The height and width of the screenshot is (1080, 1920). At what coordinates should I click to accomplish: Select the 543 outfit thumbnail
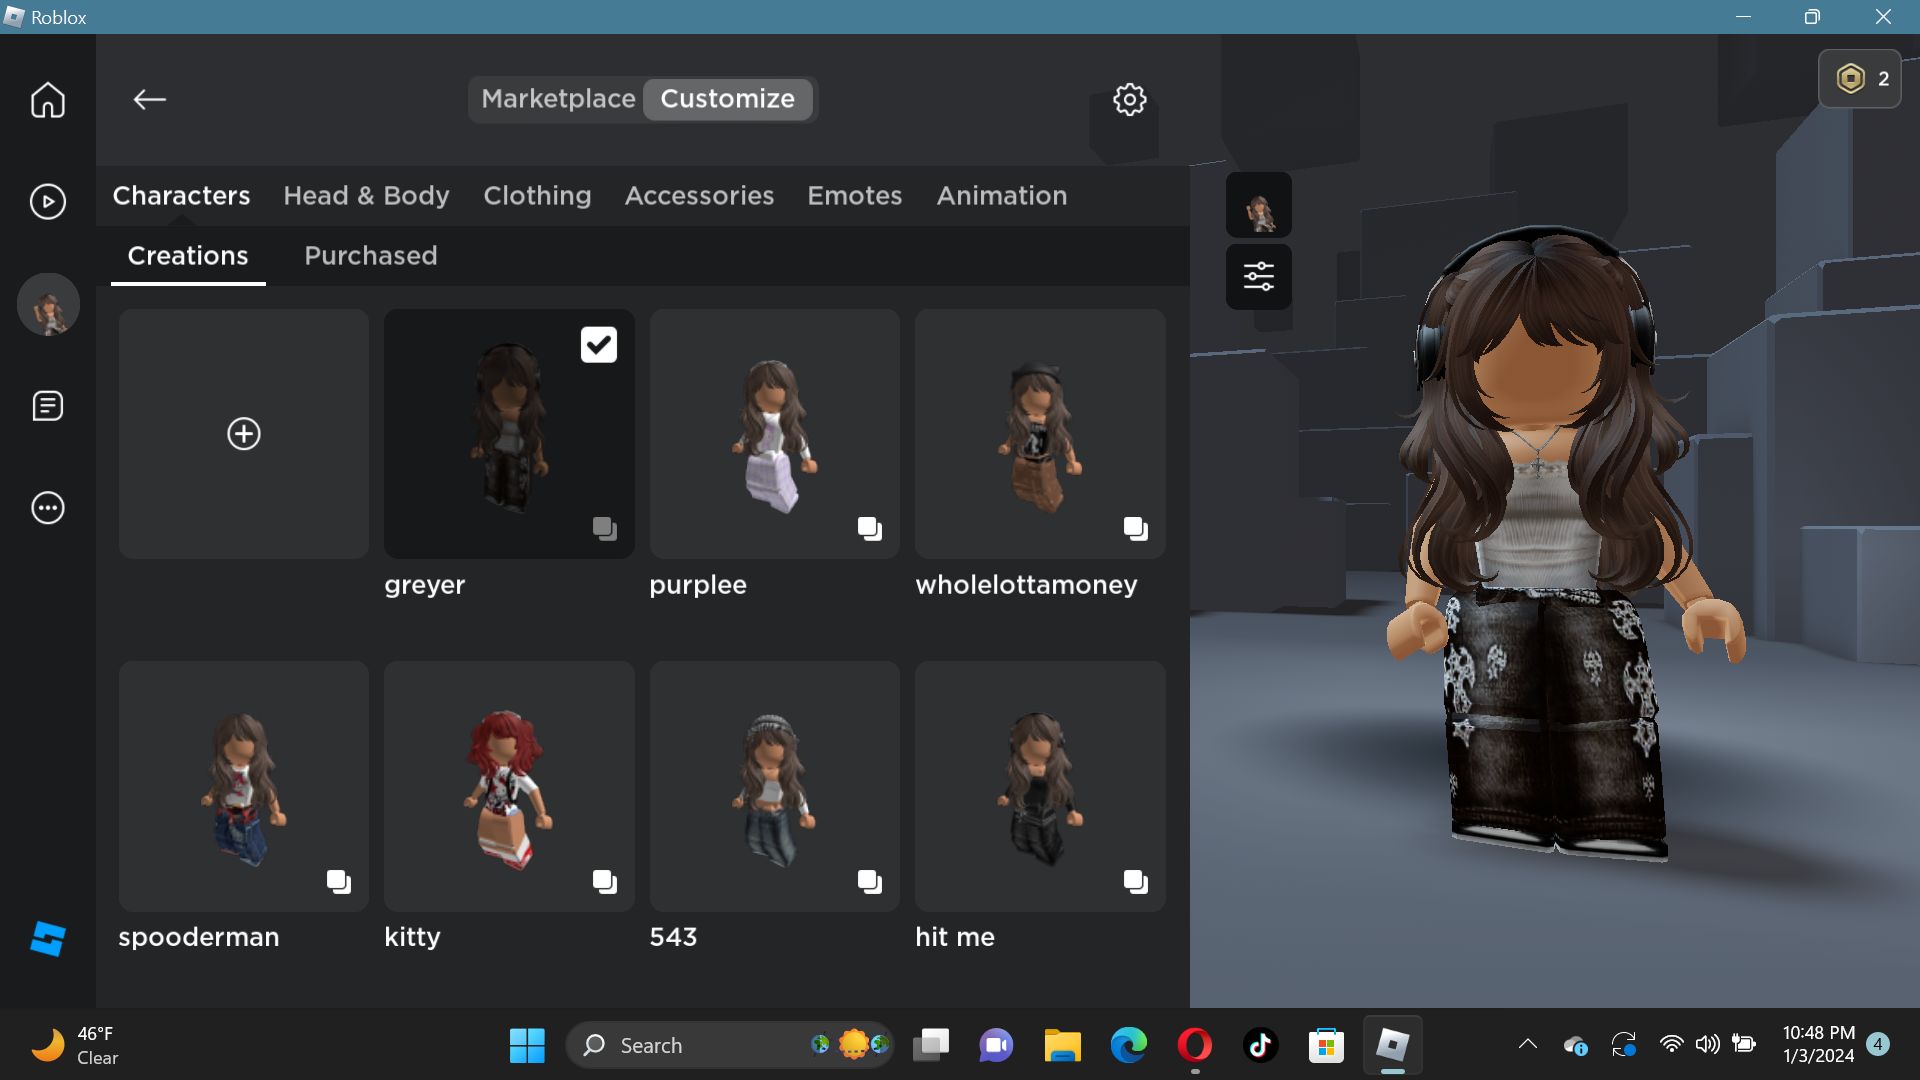click(775, 786)
